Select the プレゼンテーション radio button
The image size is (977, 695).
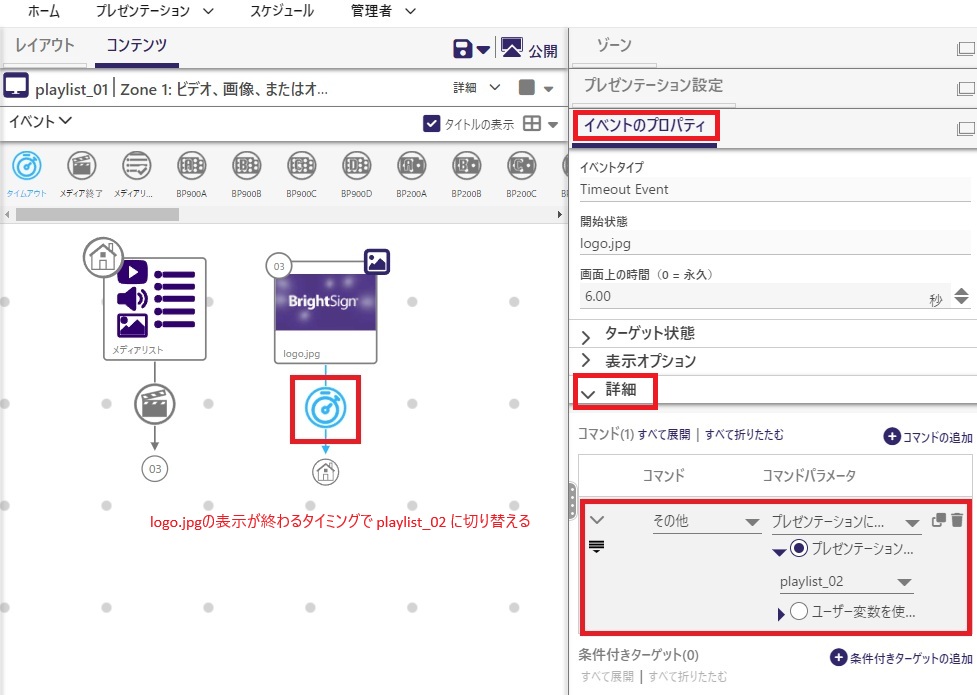point(799,549)
